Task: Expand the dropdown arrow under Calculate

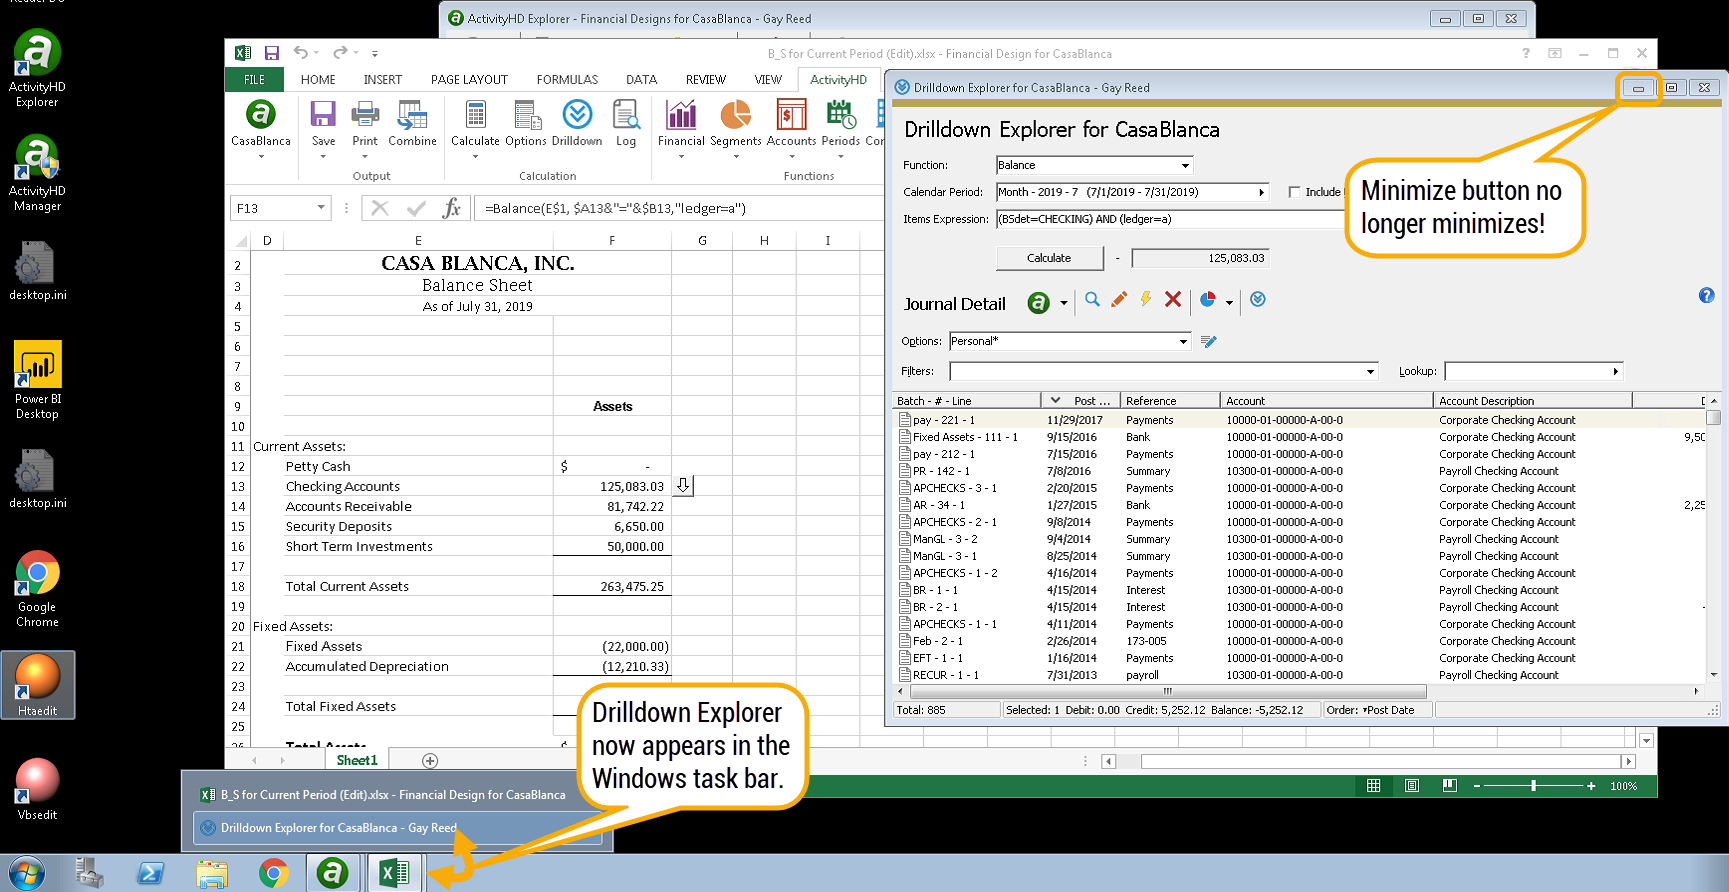Action: click(x=476, y=156)
